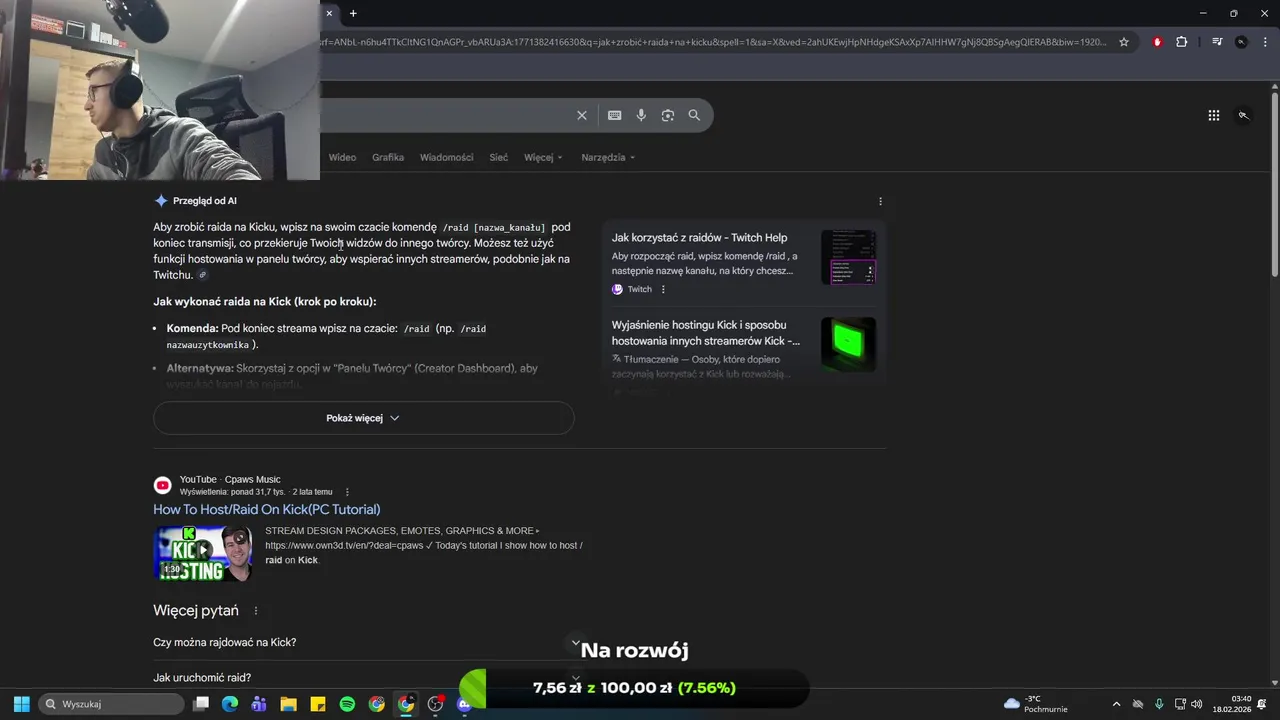Open AI overview options menu
This screenshot has width=1280, height=720.
pos(880,201)
